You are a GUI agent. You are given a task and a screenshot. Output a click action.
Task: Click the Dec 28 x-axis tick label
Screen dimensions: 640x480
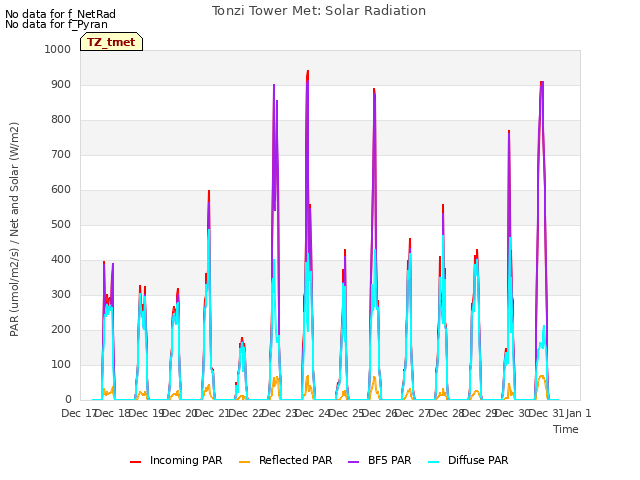(447, 413)
